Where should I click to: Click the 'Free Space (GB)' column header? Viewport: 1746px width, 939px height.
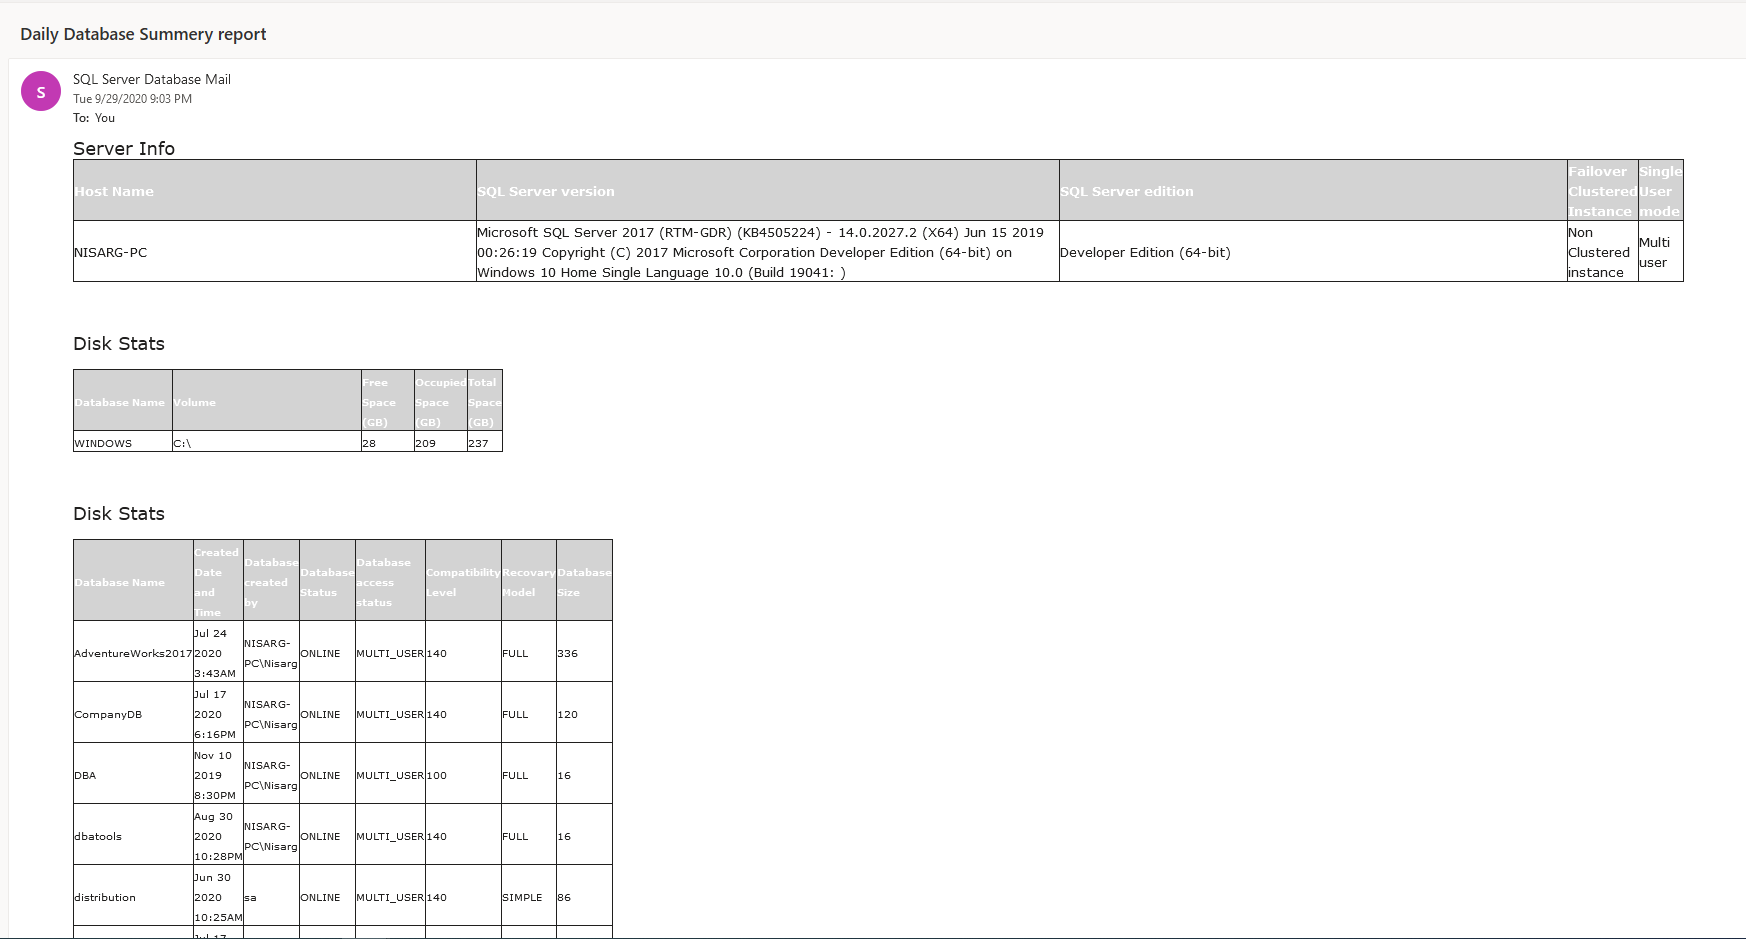(x=388, y=401)
